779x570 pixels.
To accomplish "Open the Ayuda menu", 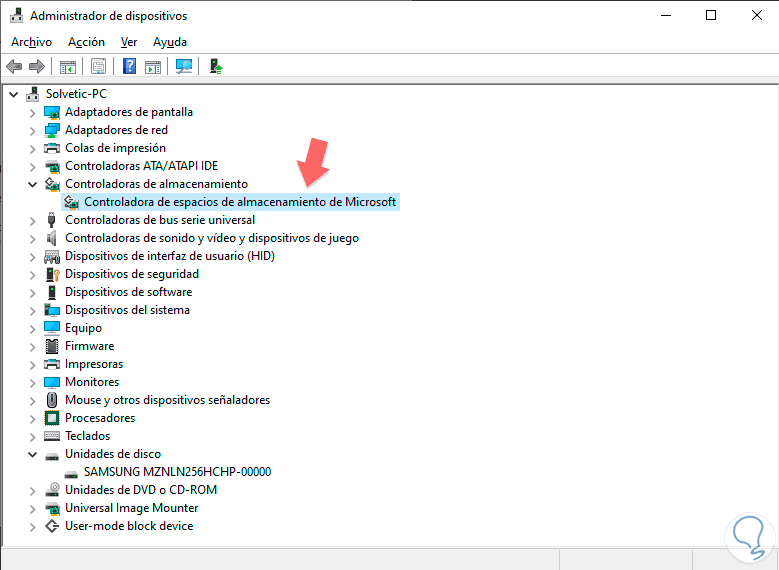I will pos(170,42).
